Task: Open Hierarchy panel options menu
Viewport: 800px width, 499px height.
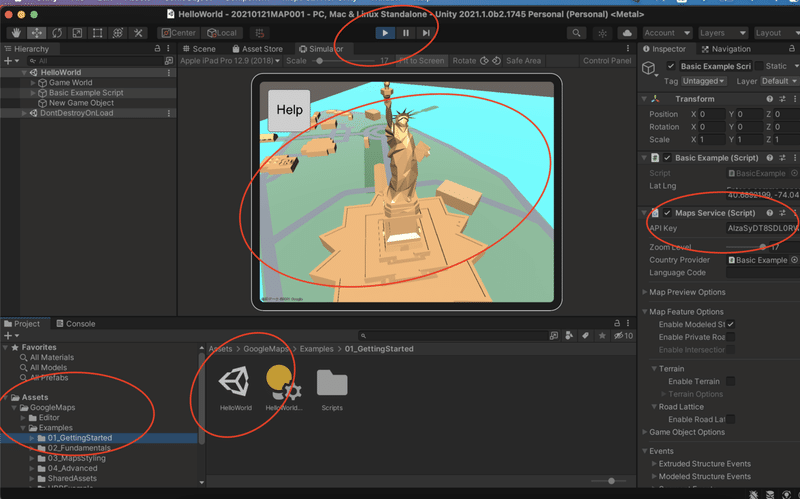Action: click(168, 48)
